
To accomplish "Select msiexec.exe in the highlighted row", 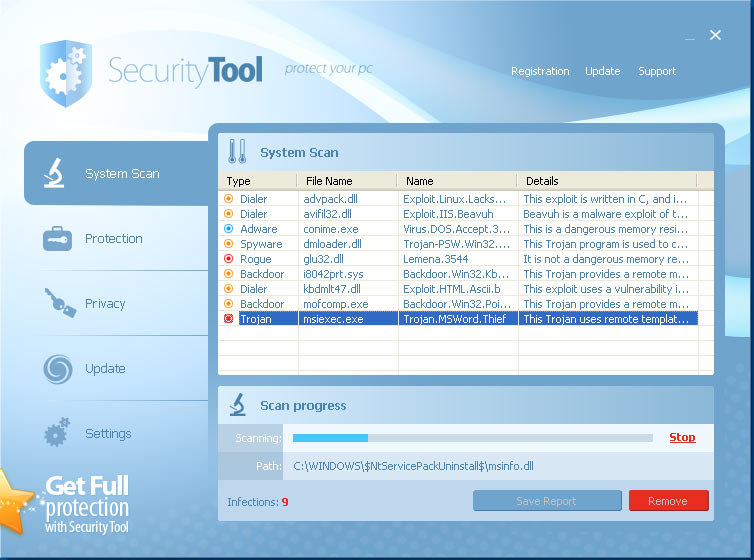I will click(333, 319).
